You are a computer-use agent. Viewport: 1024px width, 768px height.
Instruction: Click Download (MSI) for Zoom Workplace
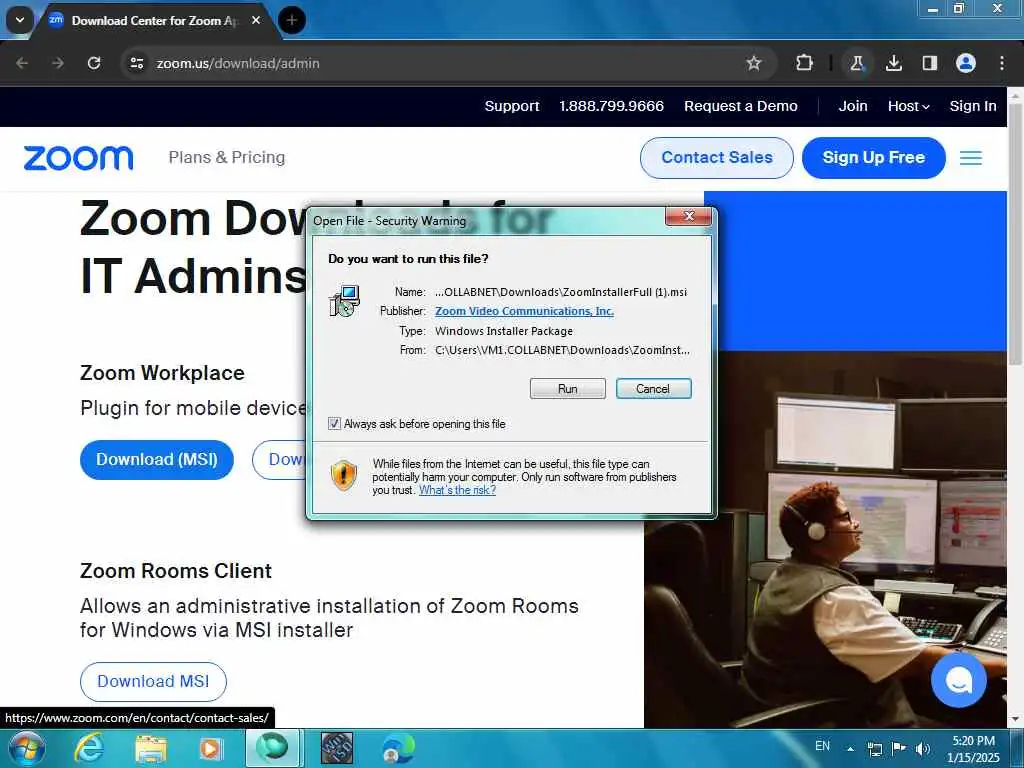tap(157, 460)
